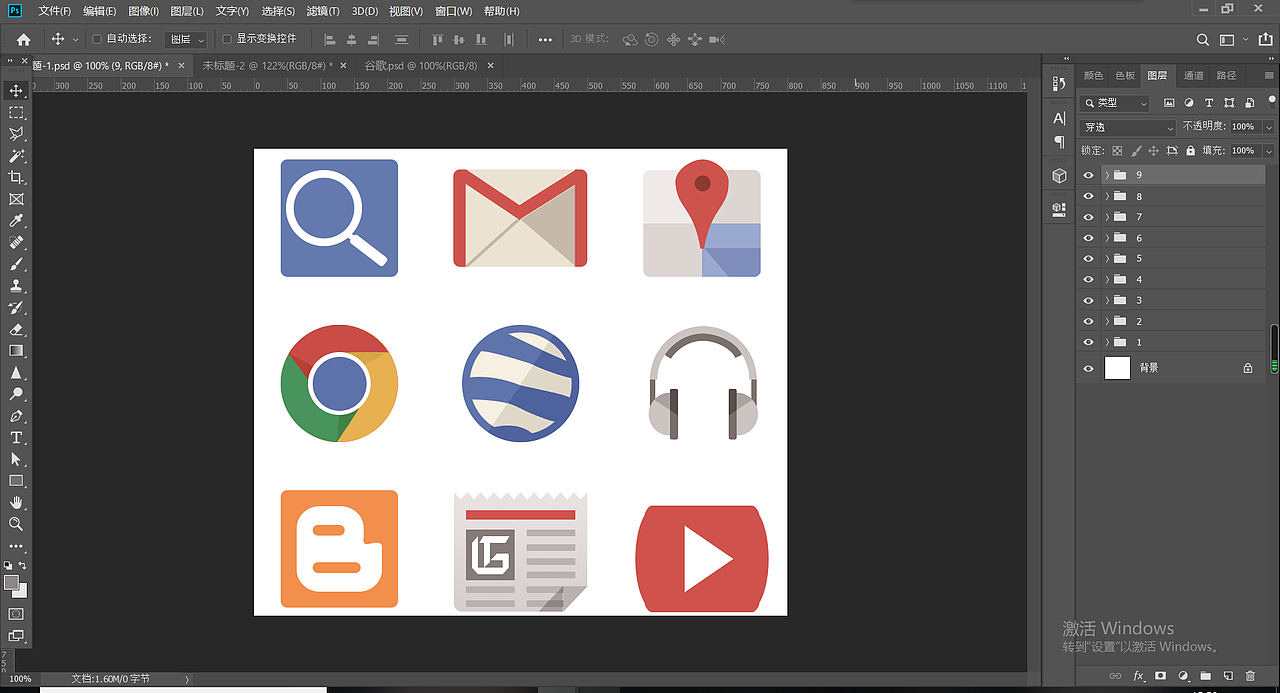Select the Sharpen/Blur tool
This screenshot has height=693, width=1280.
point(16,373)
